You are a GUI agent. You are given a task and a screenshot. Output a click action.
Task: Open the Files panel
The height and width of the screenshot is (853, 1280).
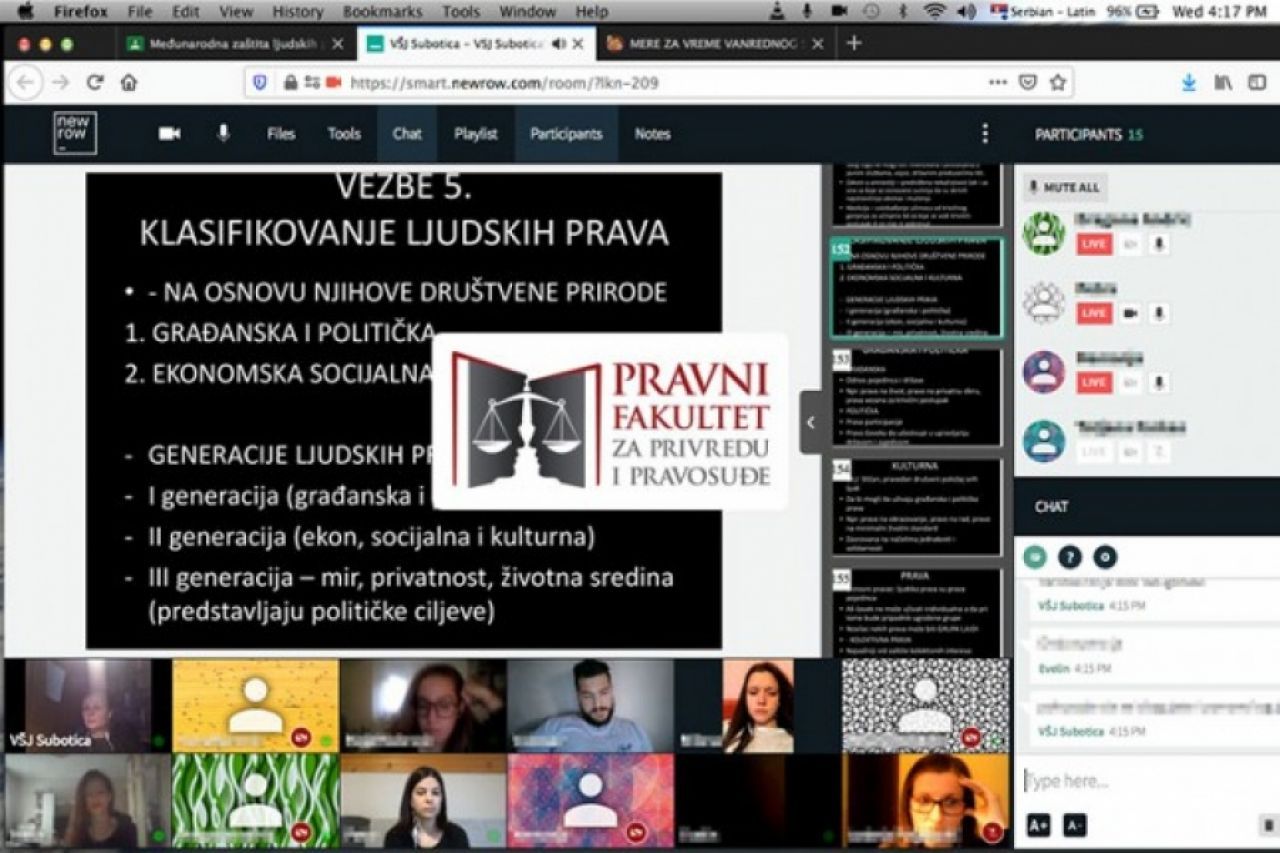pos(281,134)
